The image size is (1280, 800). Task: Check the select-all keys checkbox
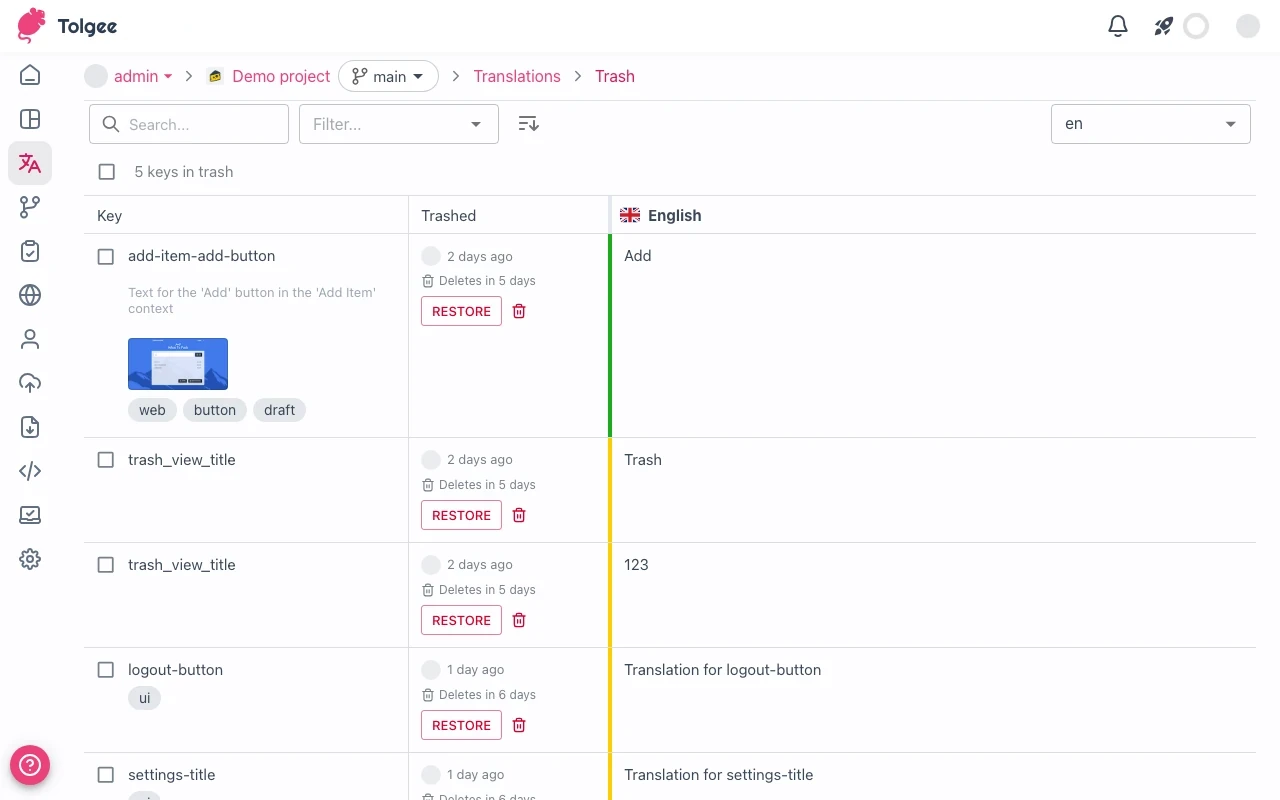tap(106, 171)
